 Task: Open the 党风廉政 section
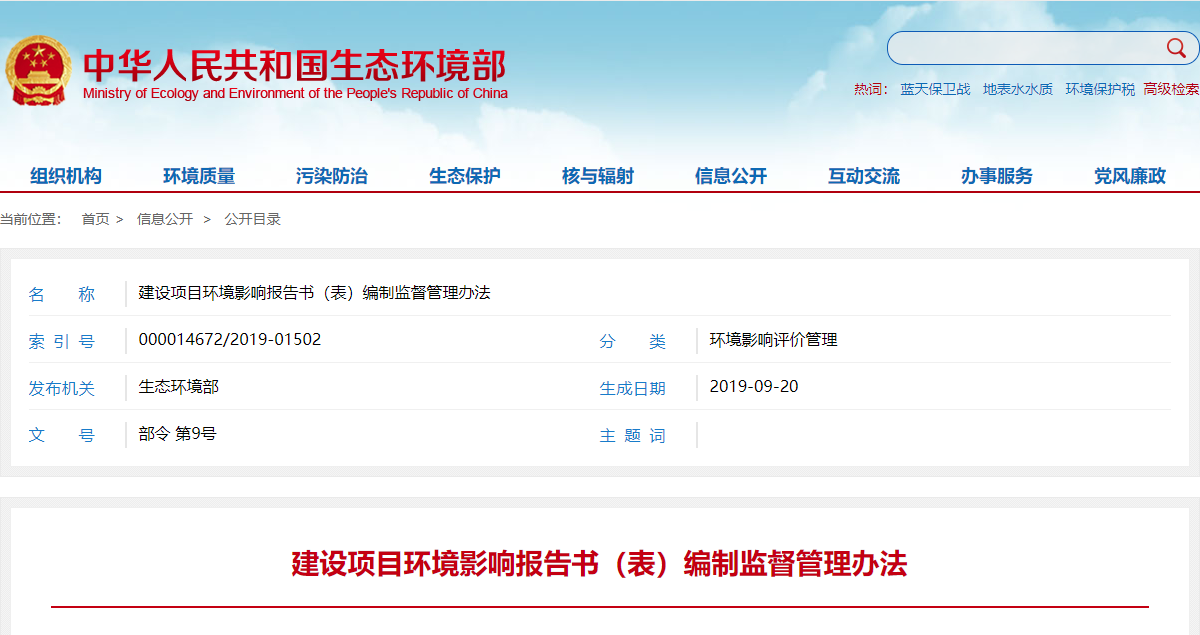click(1130, 176)
